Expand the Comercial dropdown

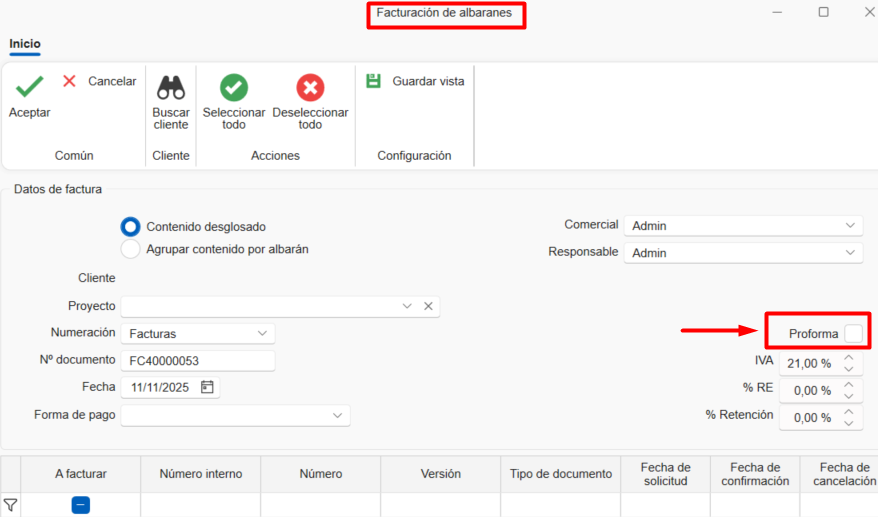coord(850,226)
